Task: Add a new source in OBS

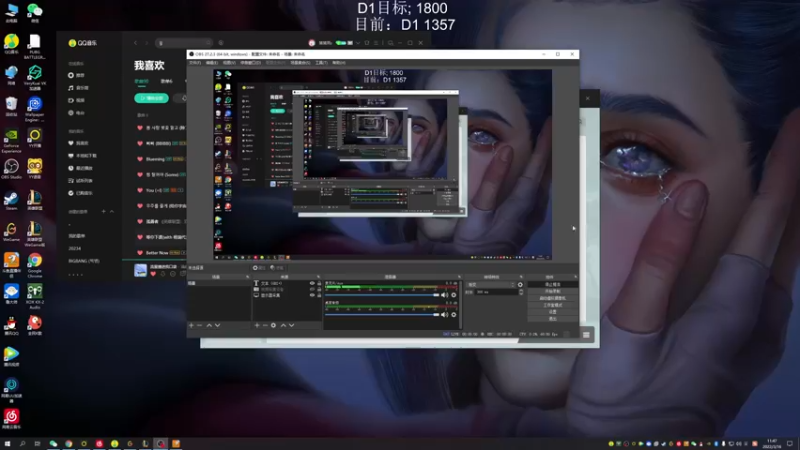Action: [x=257, y=325]
